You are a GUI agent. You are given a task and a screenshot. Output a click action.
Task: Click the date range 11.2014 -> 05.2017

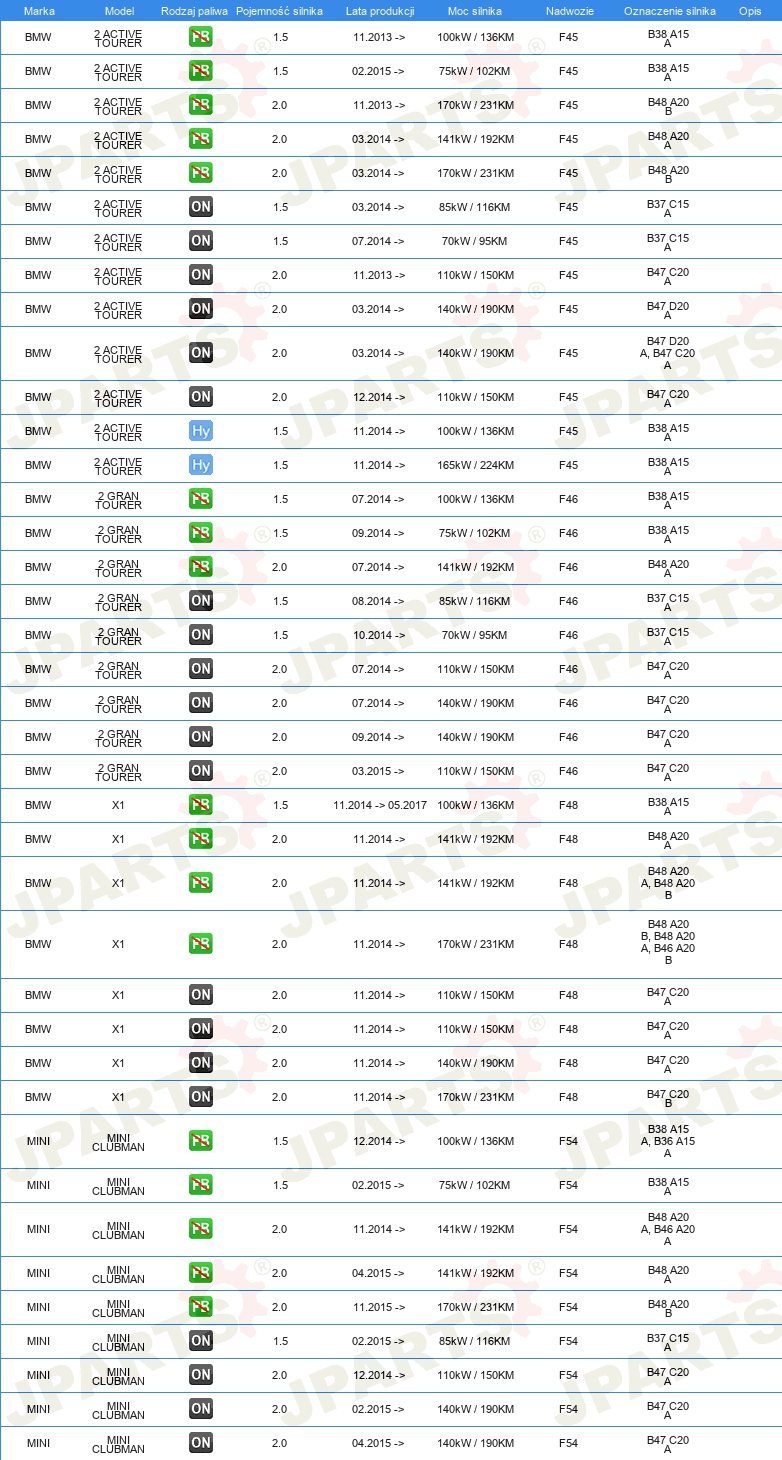click(x=380, y=805)
